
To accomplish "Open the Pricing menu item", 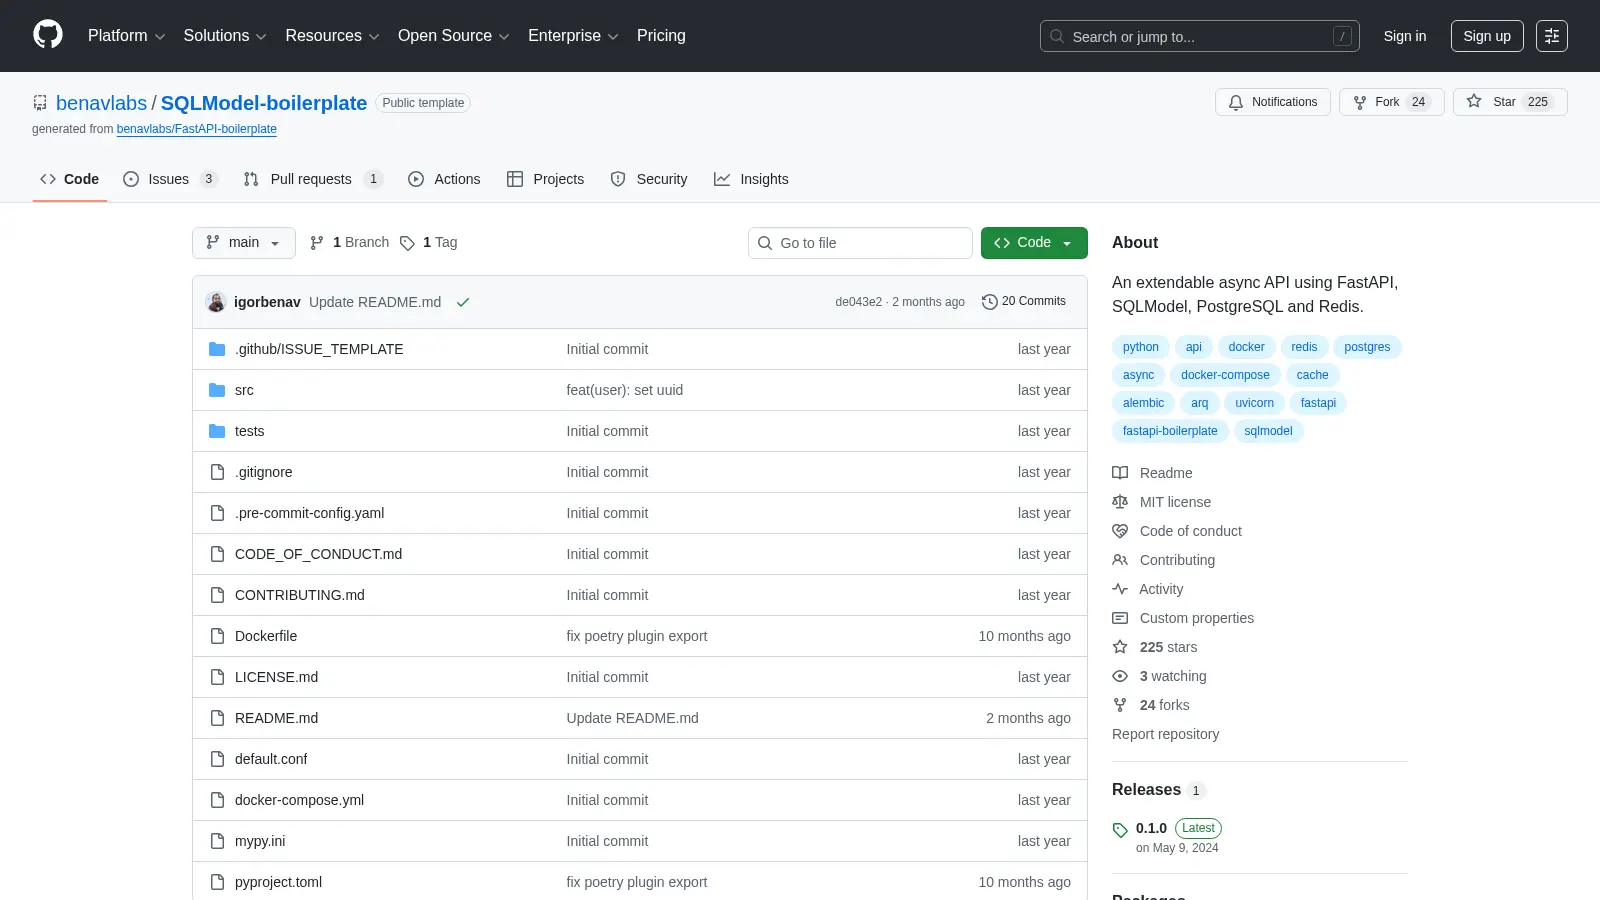I will pos(661,36).
